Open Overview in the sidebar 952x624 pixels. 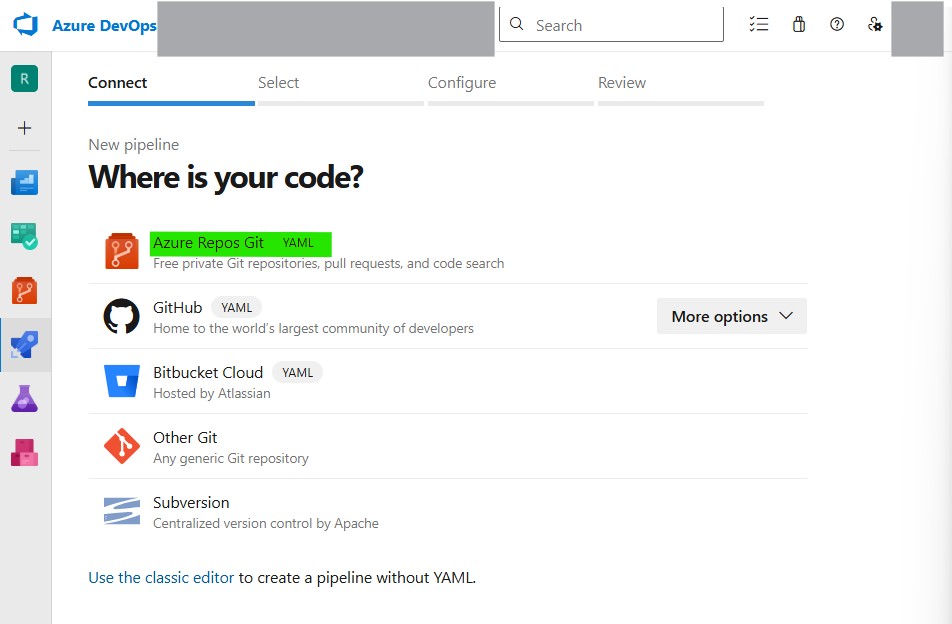click(24, 182)
